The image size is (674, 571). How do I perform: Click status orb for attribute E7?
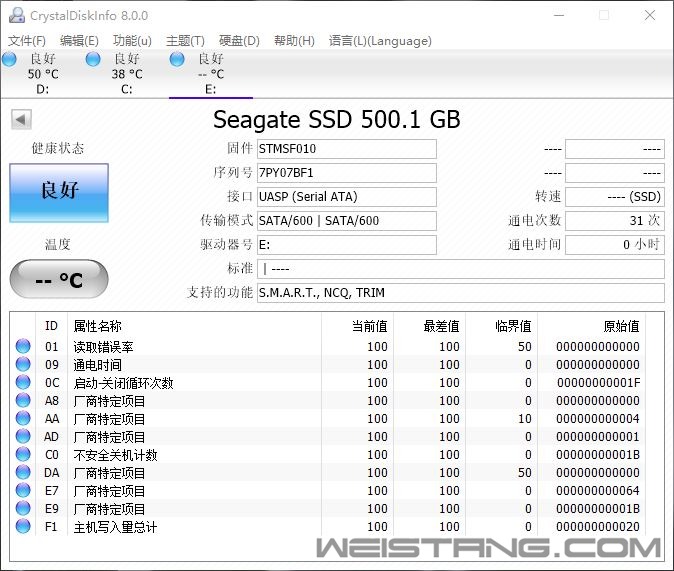pyautogui.click(x=23, y=490)
